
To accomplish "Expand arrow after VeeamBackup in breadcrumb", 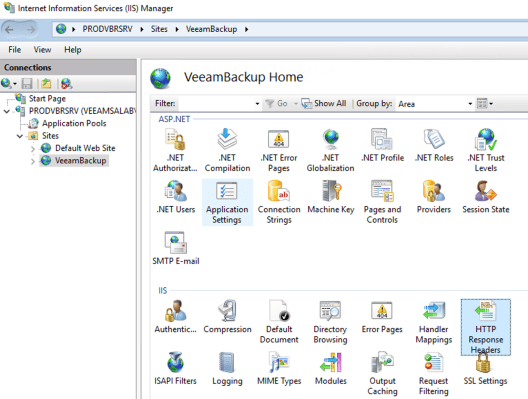I will point(246,30).
